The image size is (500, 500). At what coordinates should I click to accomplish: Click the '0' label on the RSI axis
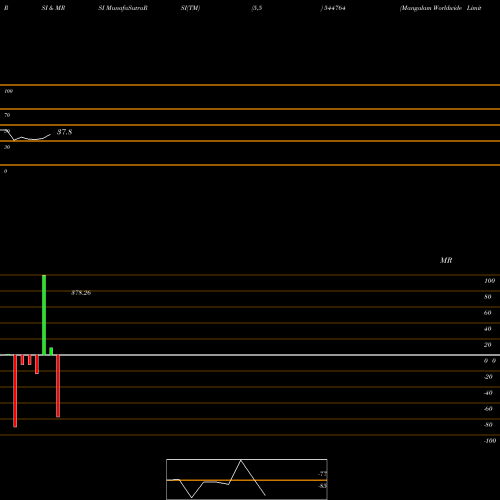5,171
